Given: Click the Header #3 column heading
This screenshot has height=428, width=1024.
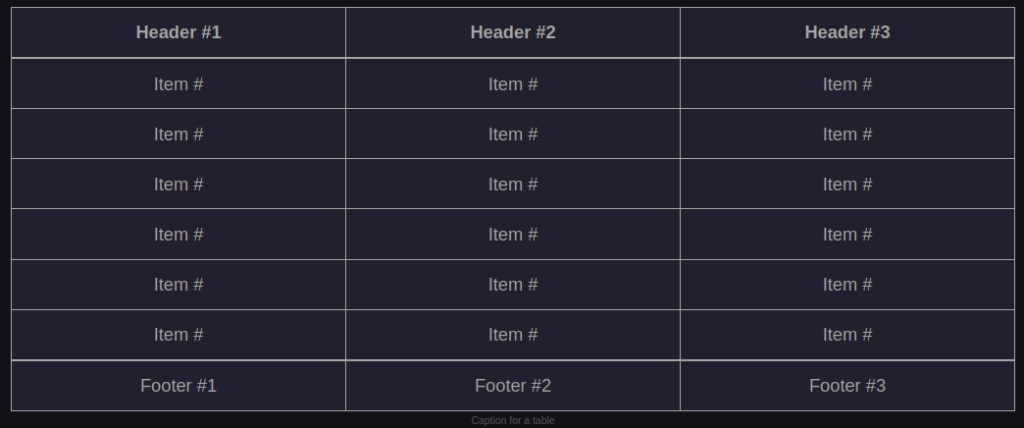Looking at the screenshot, I should click(x=847, y=33).
